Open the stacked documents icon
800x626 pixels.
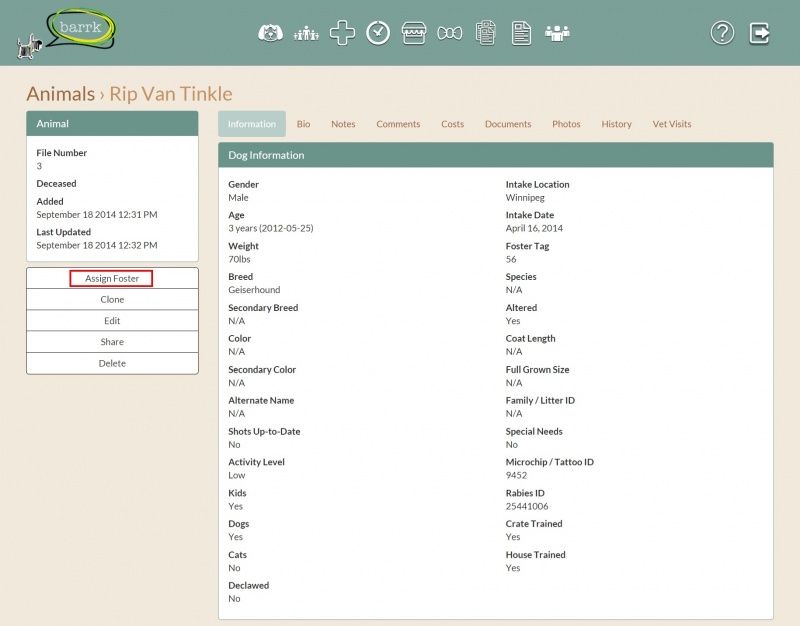(x=486, y=33)
